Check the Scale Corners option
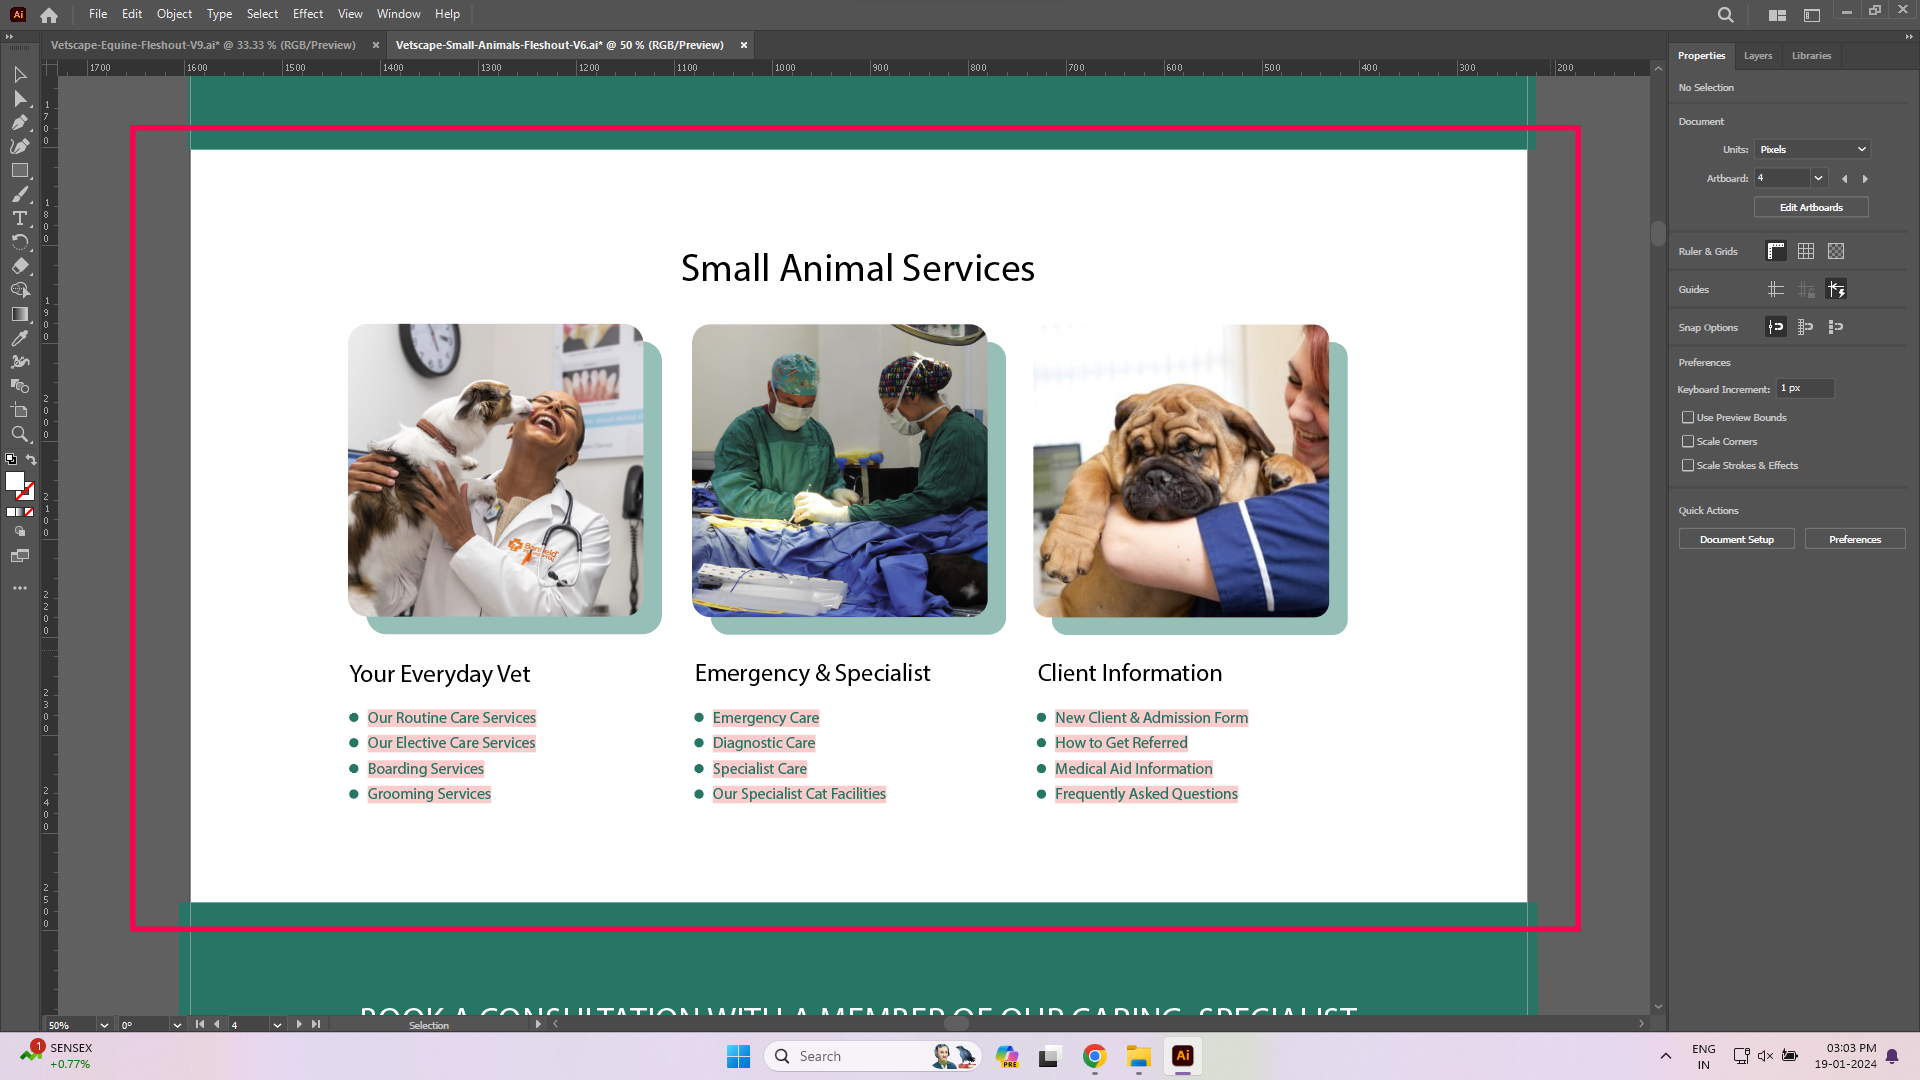This screenshot has height=1080, width=1920. click(1688, 441)
